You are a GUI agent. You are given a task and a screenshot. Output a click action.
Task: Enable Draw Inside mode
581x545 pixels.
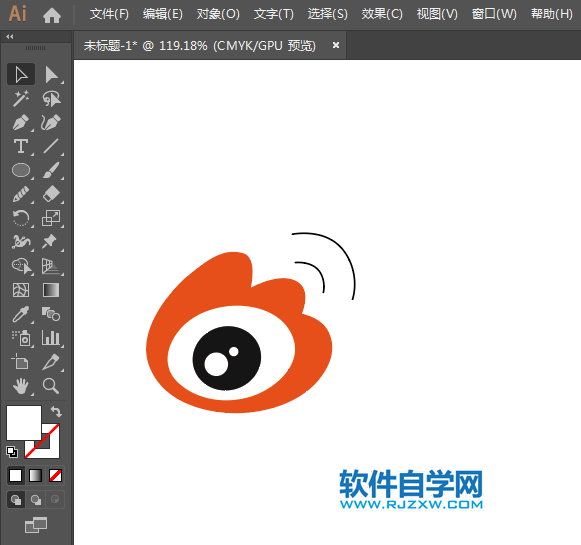(x=55, y=500)
